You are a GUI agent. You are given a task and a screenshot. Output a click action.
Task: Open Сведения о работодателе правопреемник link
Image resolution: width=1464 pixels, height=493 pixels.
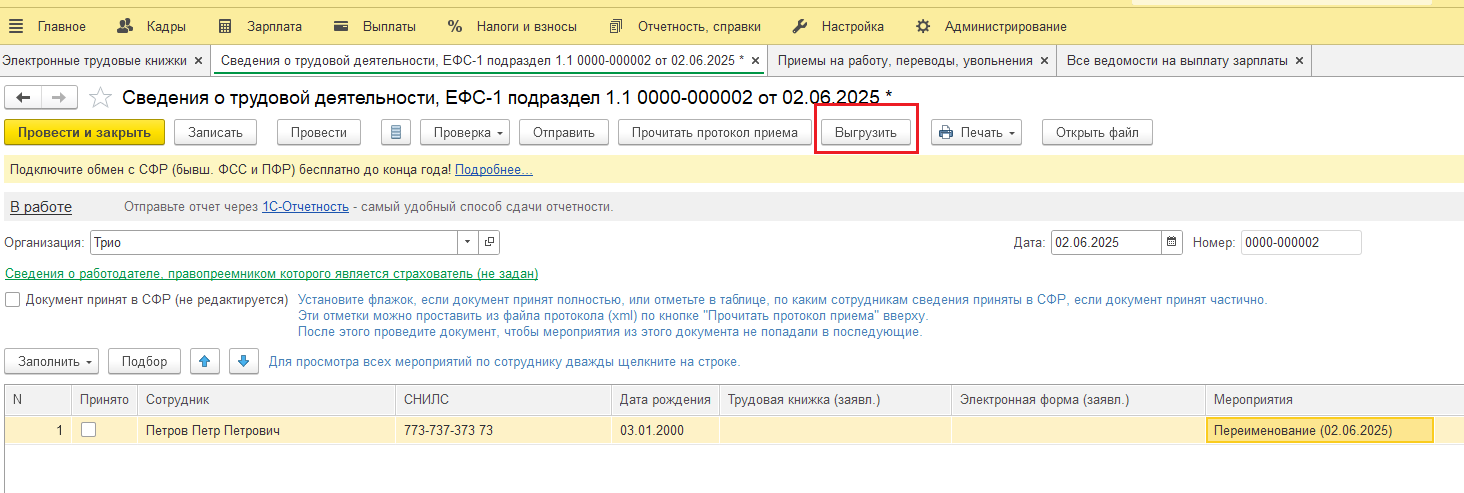click(271, 273)
